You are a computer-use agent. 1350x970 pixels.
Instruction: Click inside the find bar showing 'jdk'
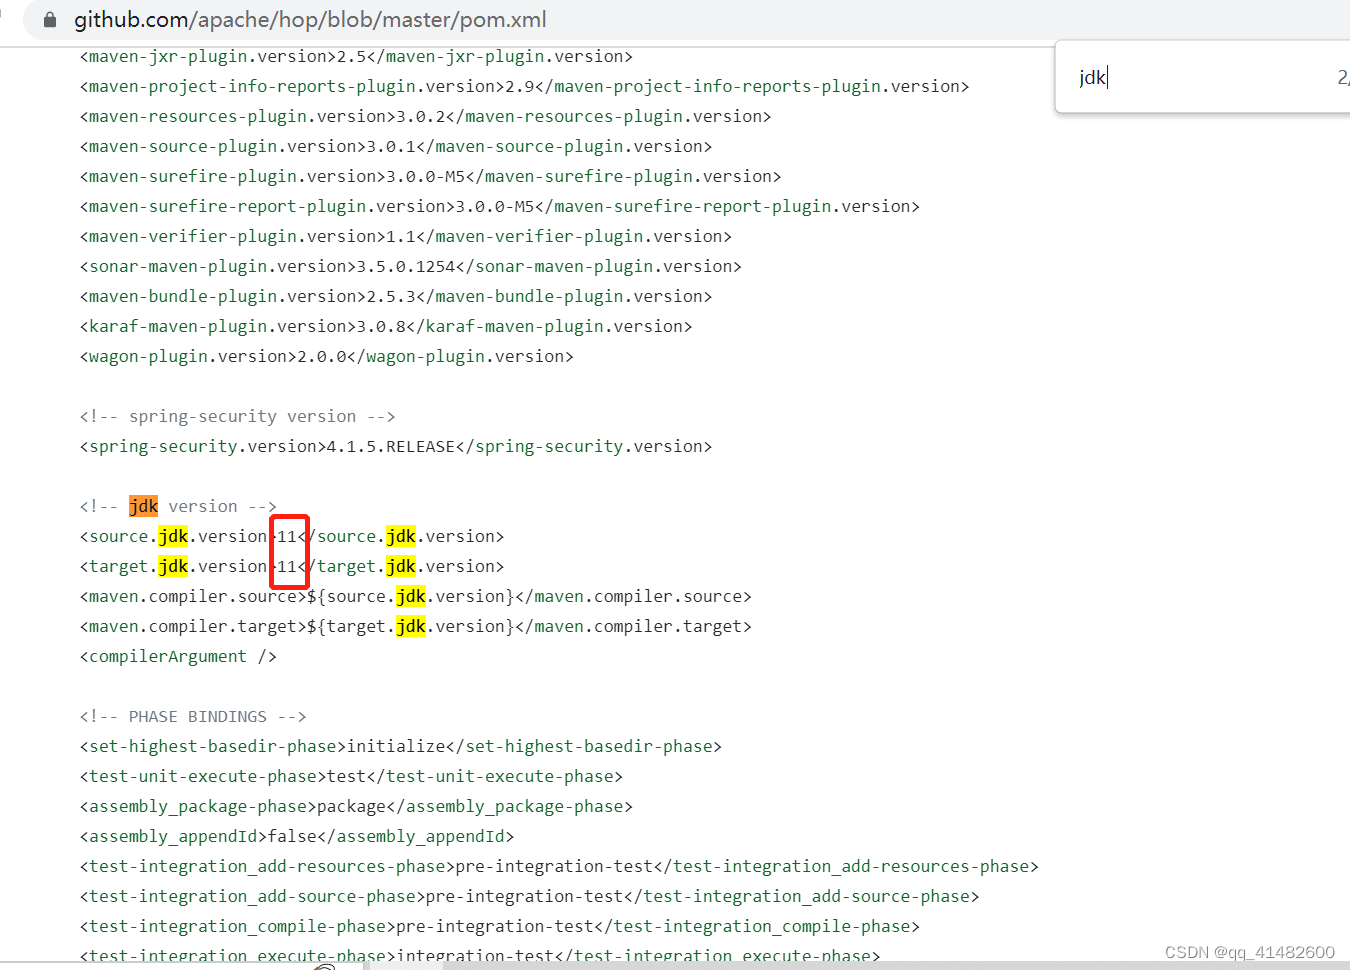[x=1120, y=77]
